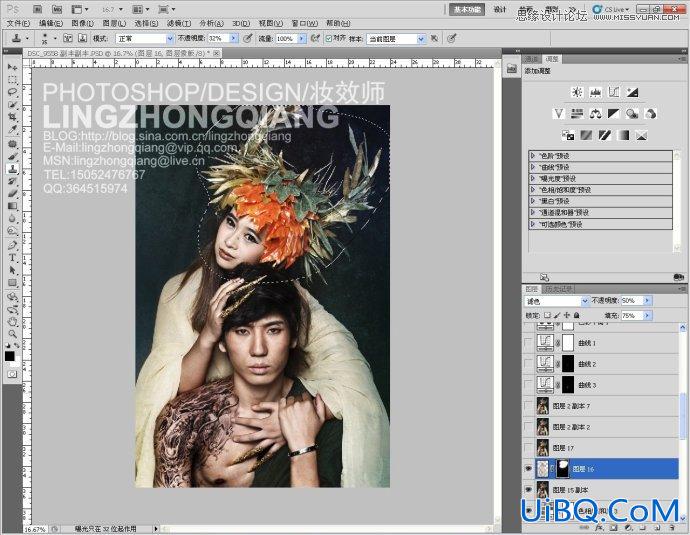Click the add layer mask button

(x=613, y=527)
